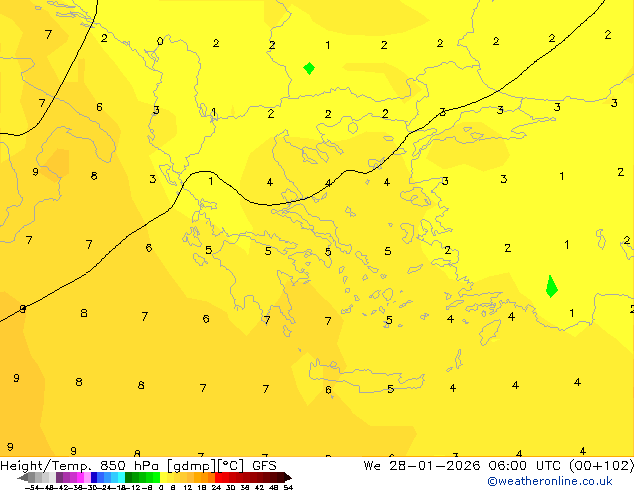Click the 54 label at the scale's end

point(288,487)
